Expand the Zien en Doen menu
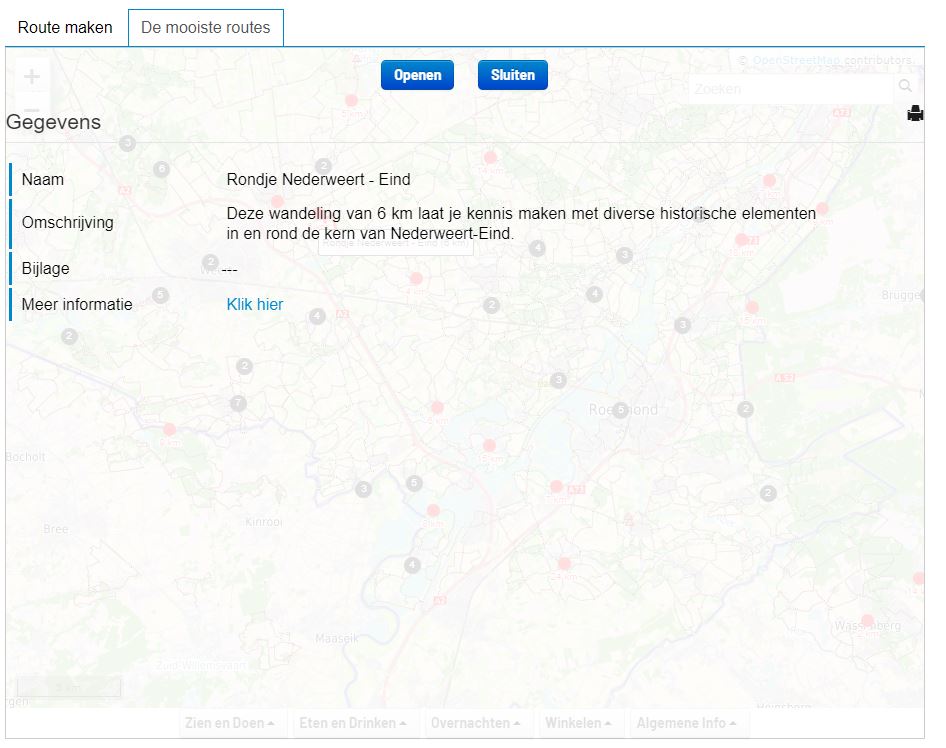The width and height of the screenshot is (946, 748). pos(231,723)
